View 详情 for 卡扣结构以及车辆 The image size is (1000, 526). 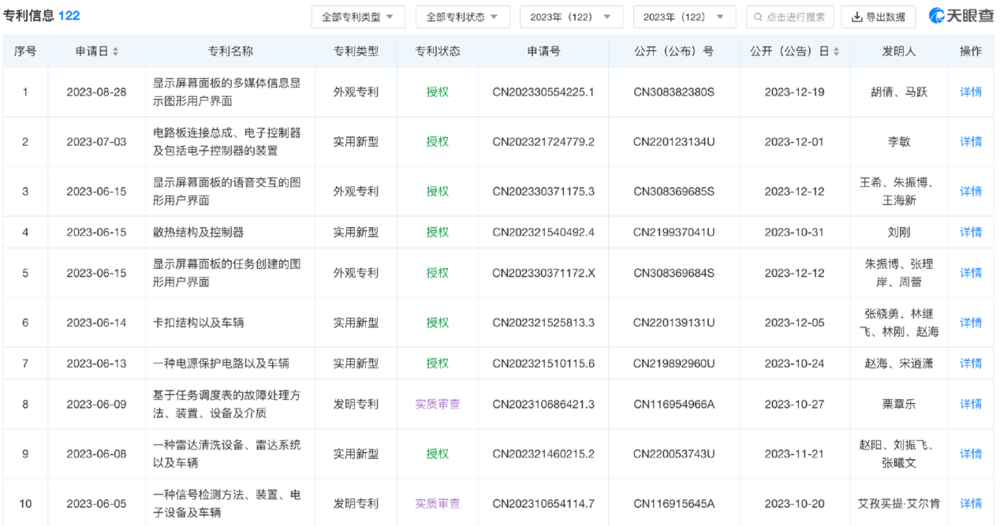970,323
